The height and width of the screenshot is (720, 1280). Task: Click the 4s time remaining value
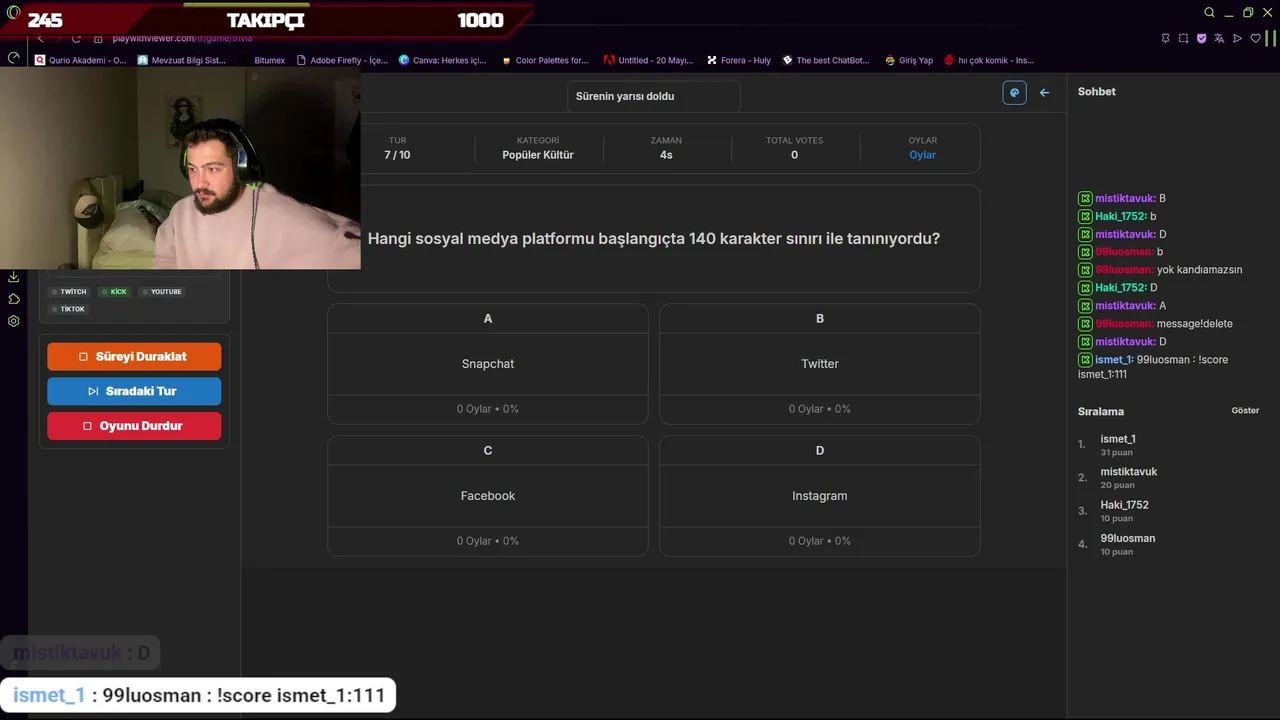click(666, 155)
